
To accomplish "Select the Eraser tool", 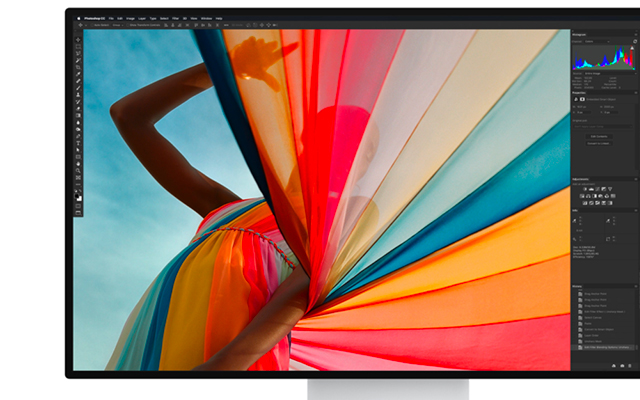I will (78, 108).
